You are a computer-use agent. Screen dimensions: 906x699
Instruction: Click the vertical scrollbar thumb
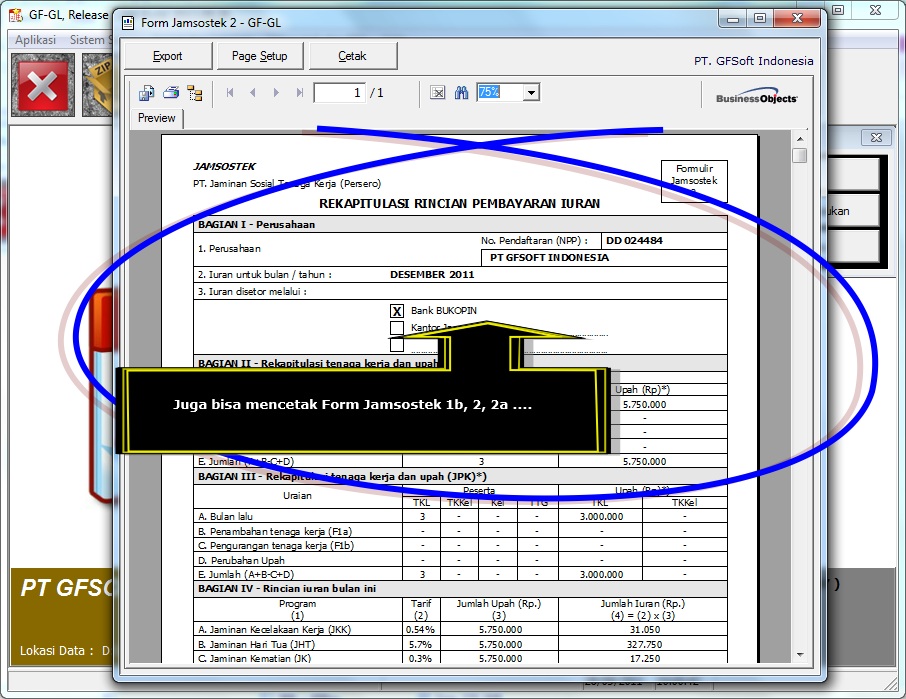[800, 155]
